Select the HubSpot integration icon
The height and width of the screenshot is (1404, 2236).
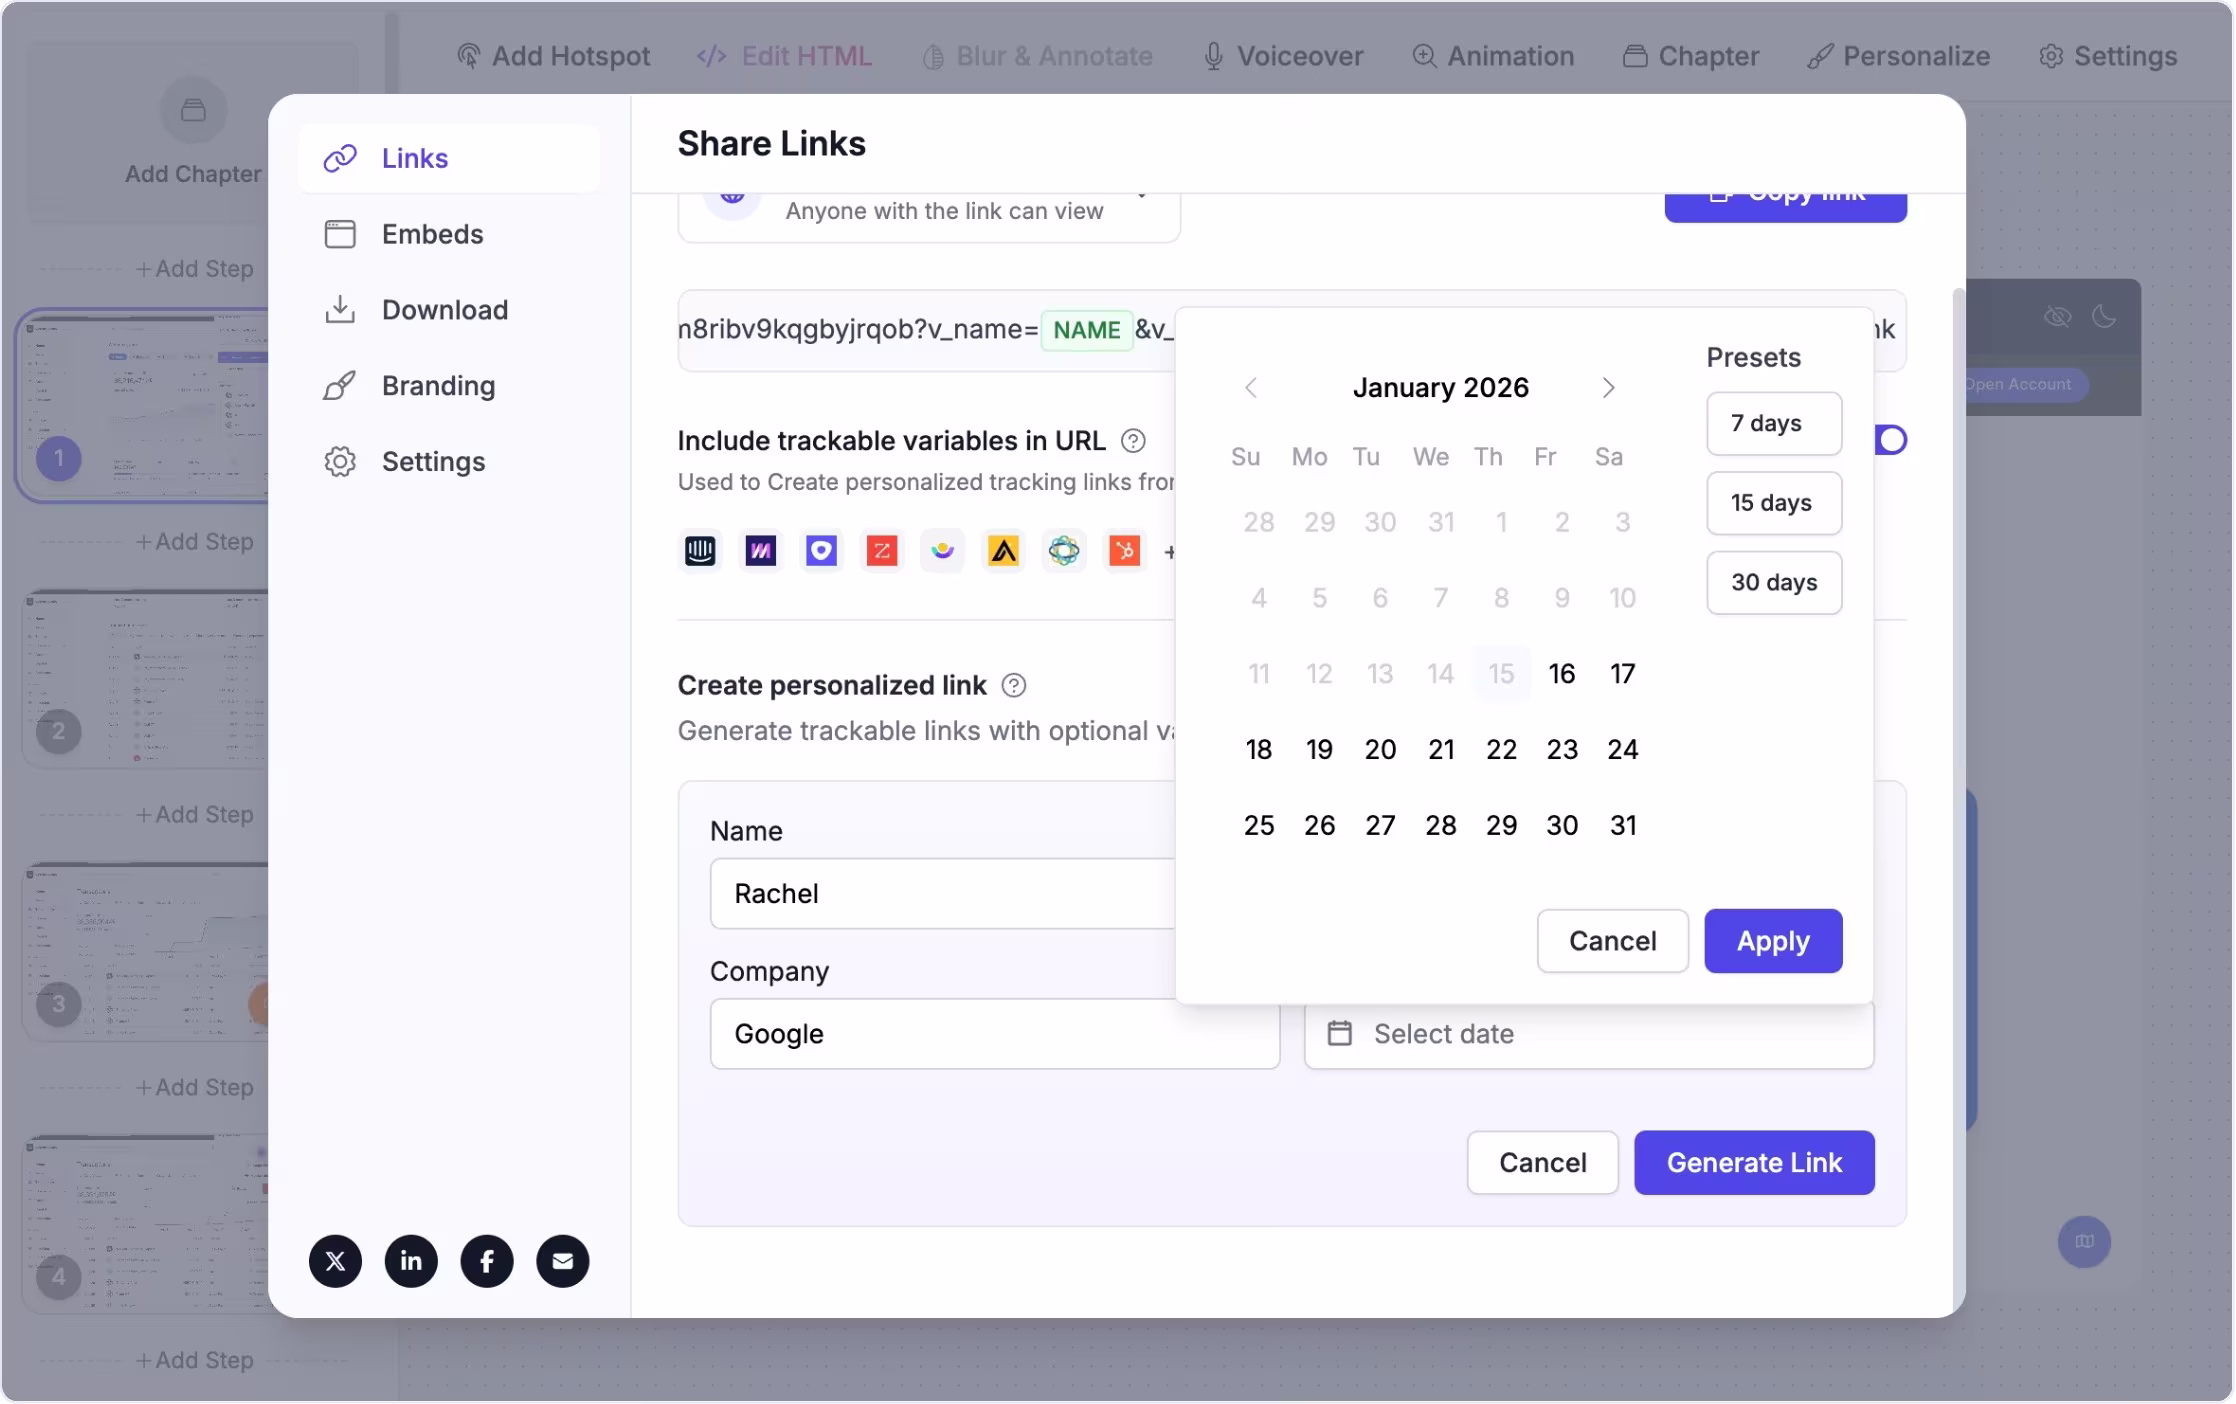click(x=1124, y=550)
